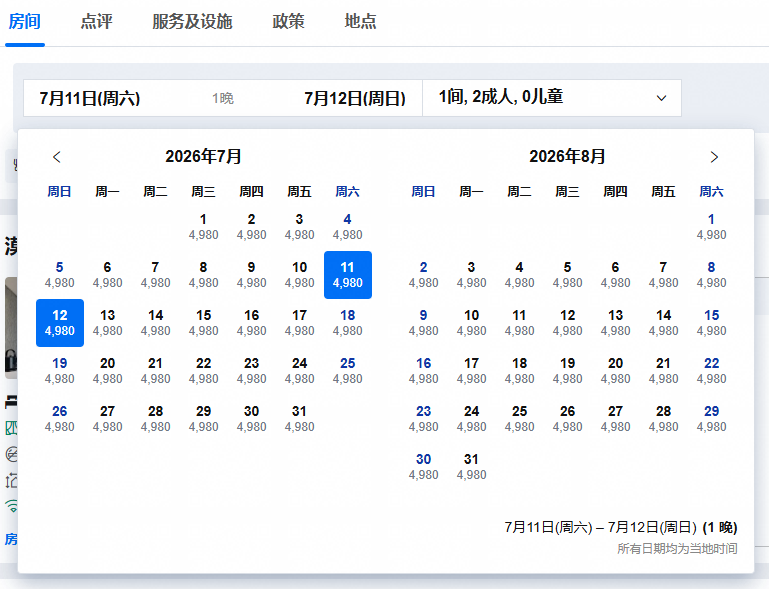The height and width of the screenshot is (589, 769).
Task: Select August 5 in the calendar
Action: (x=567, y=275)
